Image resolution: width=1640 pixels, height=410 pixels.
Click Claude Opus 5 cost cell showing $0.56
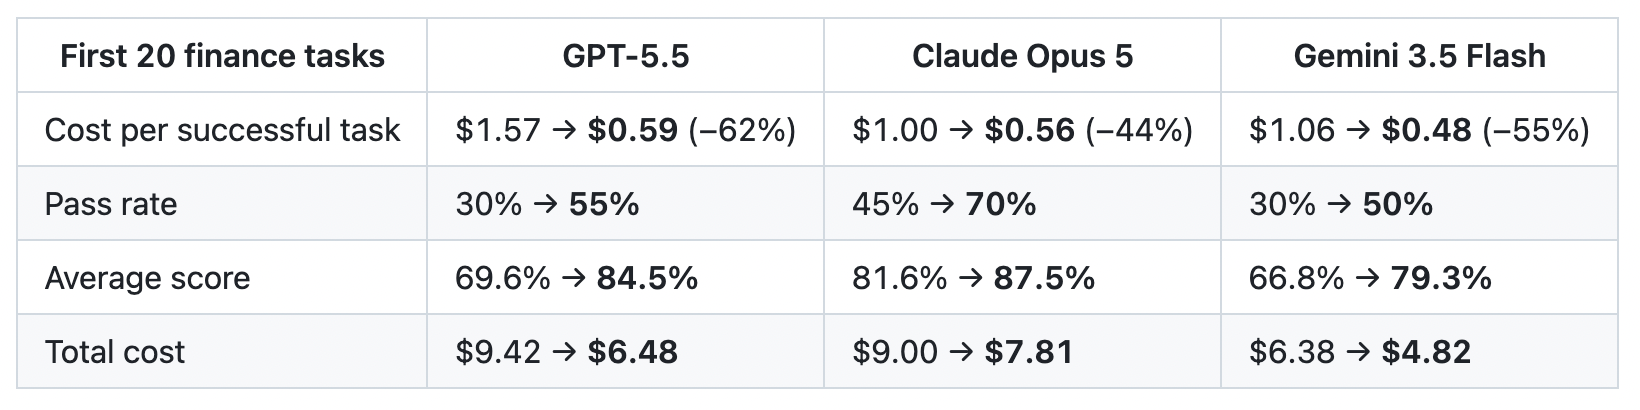[1022, 130]
